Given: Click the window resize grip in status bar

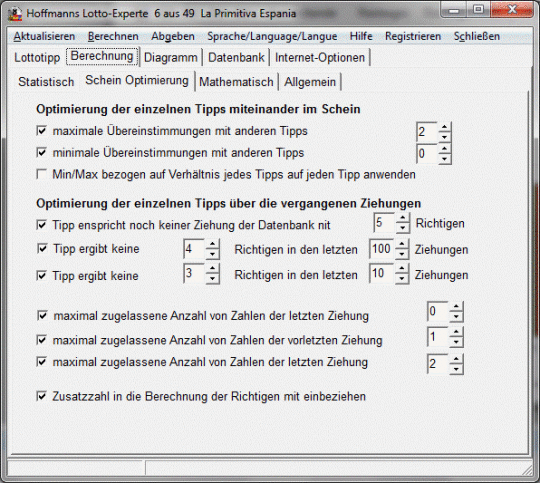Looking at the screenshot, I should click(527, 471).
